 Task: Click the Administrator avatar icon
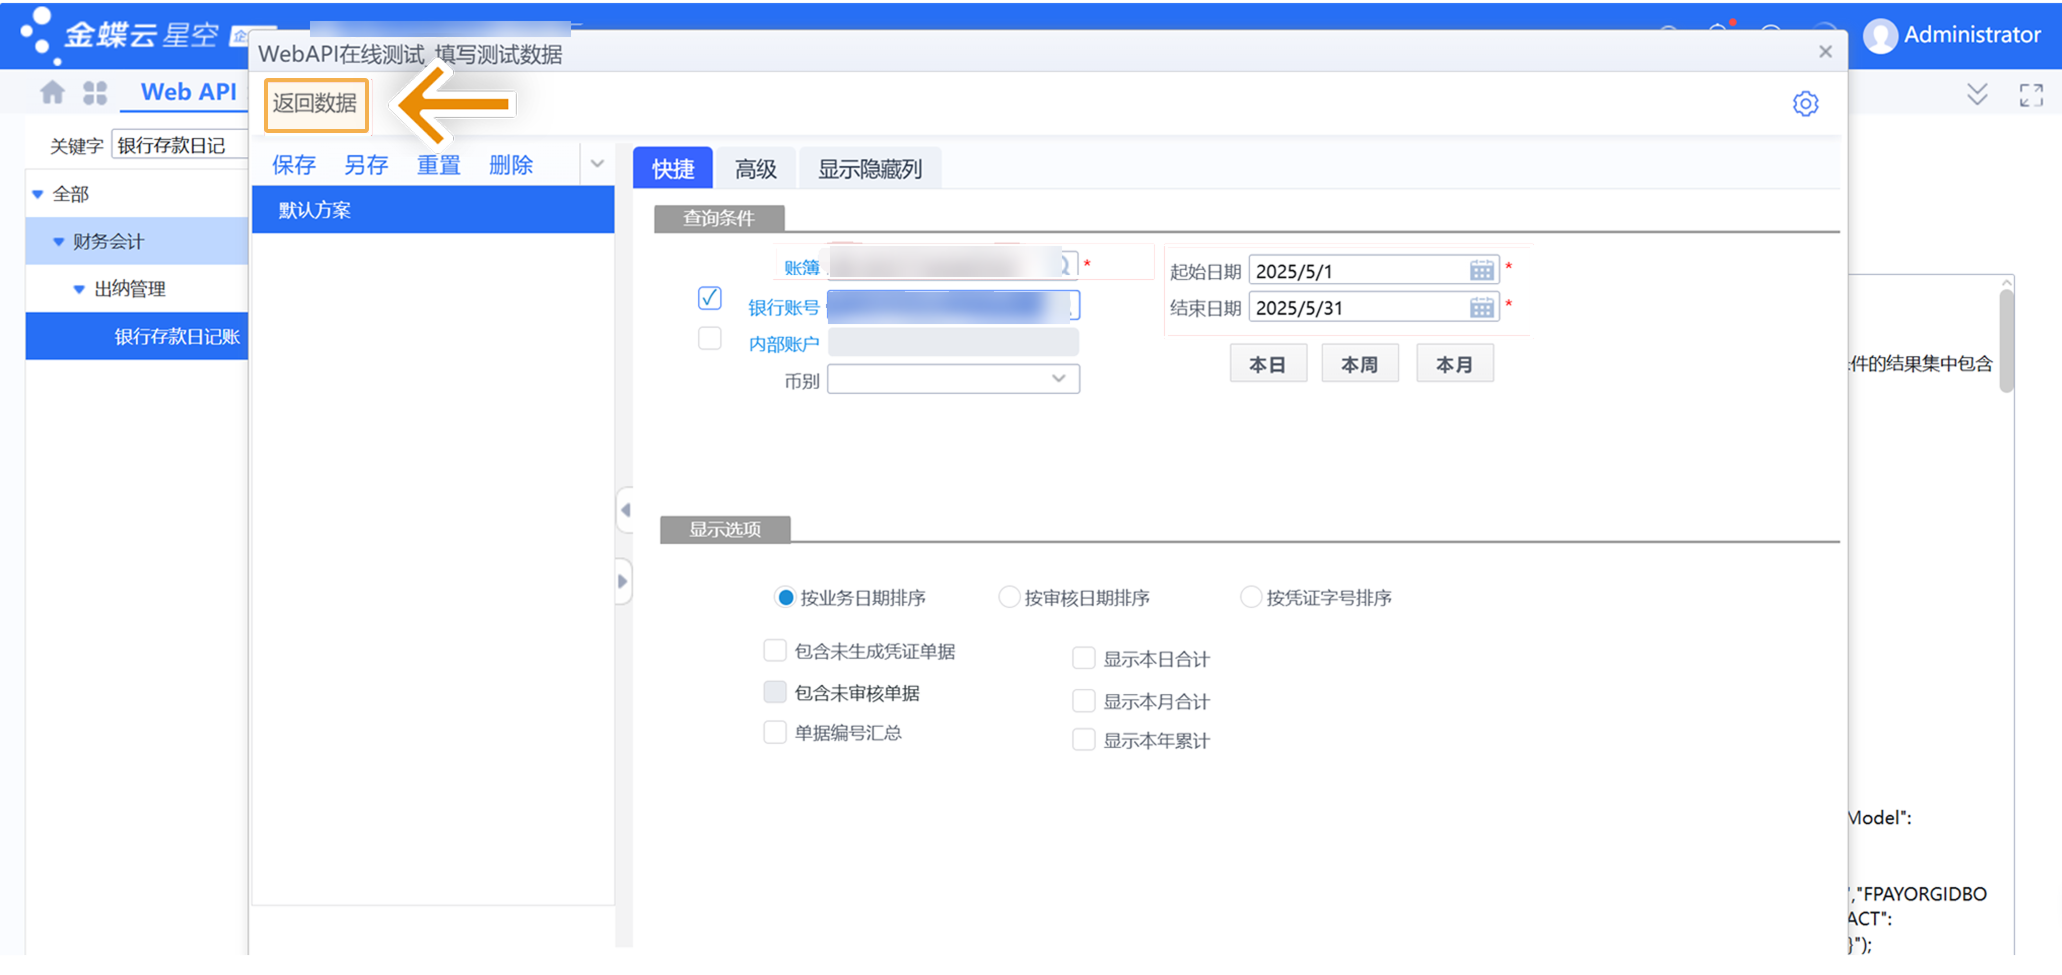pyautogui.click(x=1881, y=35)
